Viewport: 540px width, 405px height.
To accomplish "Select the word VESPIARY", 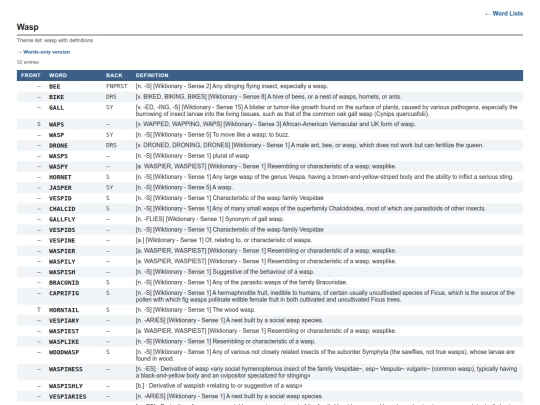I will 64,321.
